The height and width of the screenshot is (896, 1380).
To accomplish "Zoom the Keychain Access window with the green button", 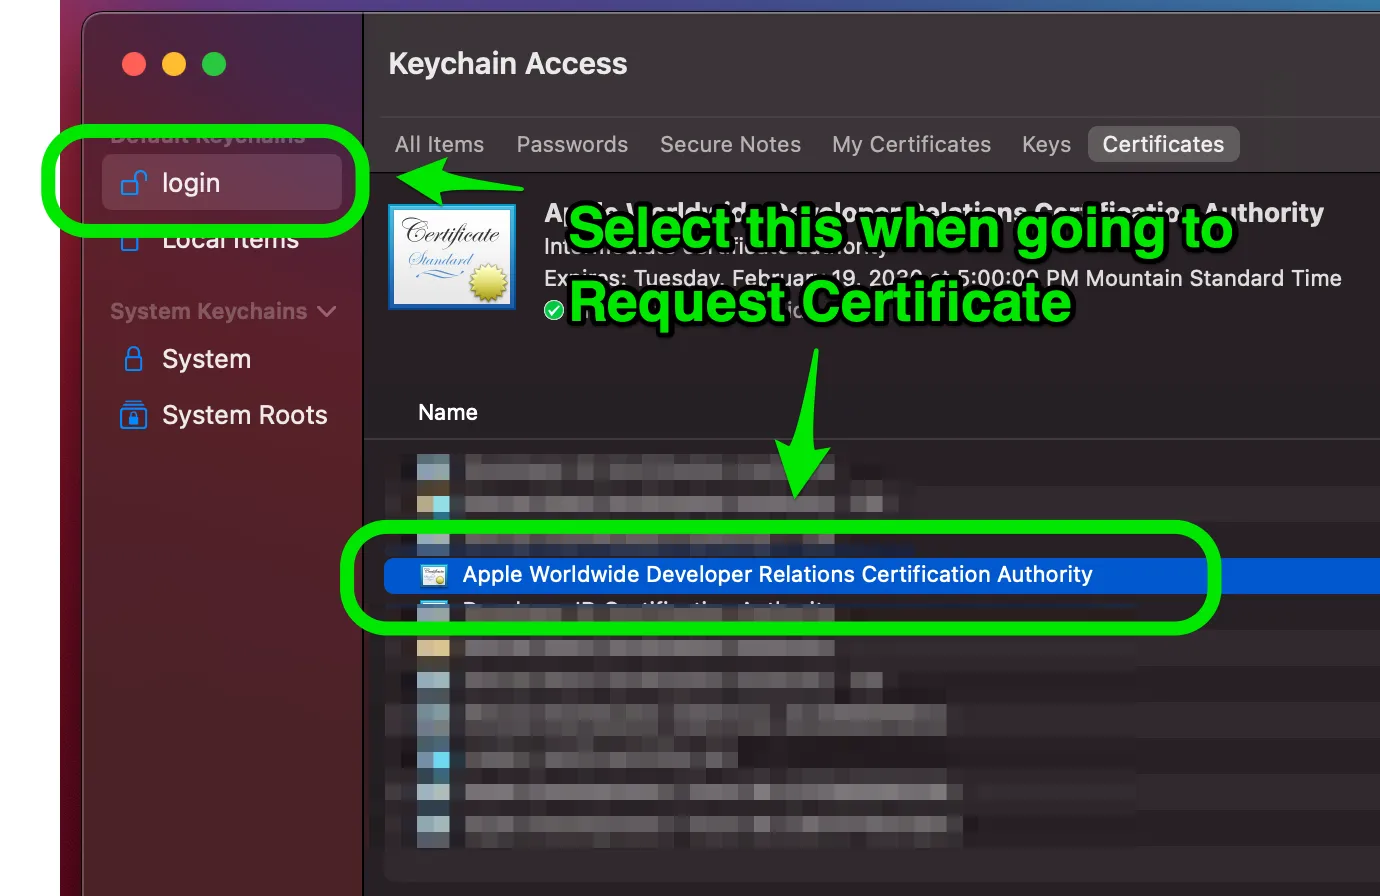I will pos(214,64).
